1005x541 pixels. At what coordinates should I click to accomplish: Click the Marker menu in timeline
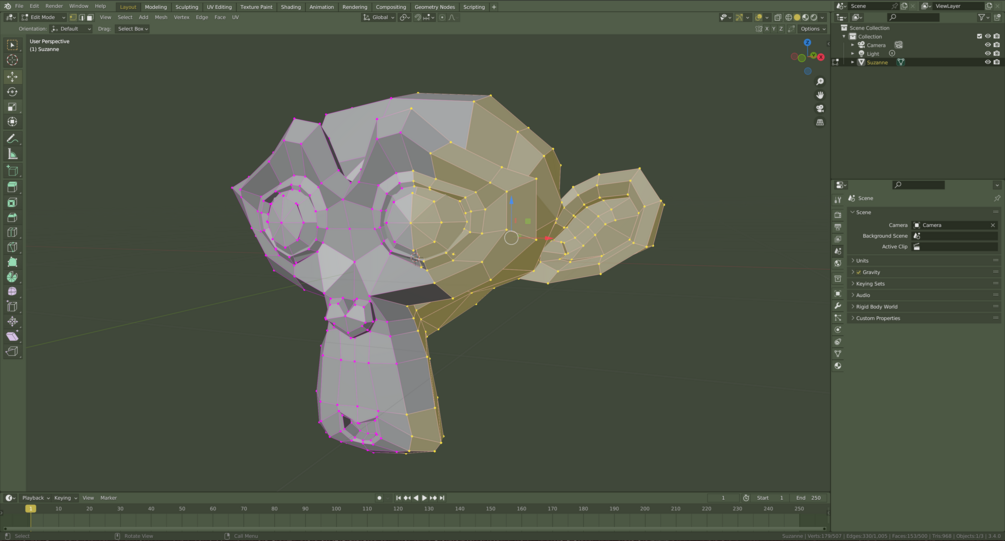click(x=108, y=498)
